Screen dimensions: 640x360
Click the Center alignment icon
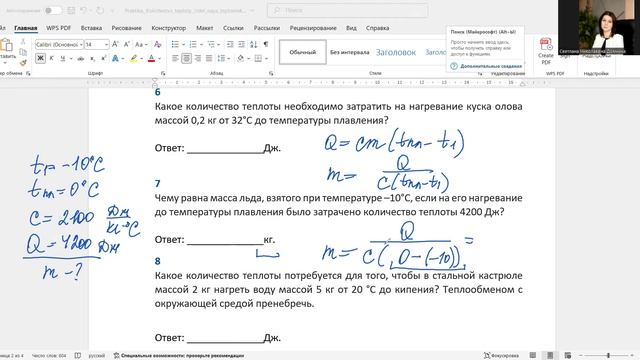(187, 59)
